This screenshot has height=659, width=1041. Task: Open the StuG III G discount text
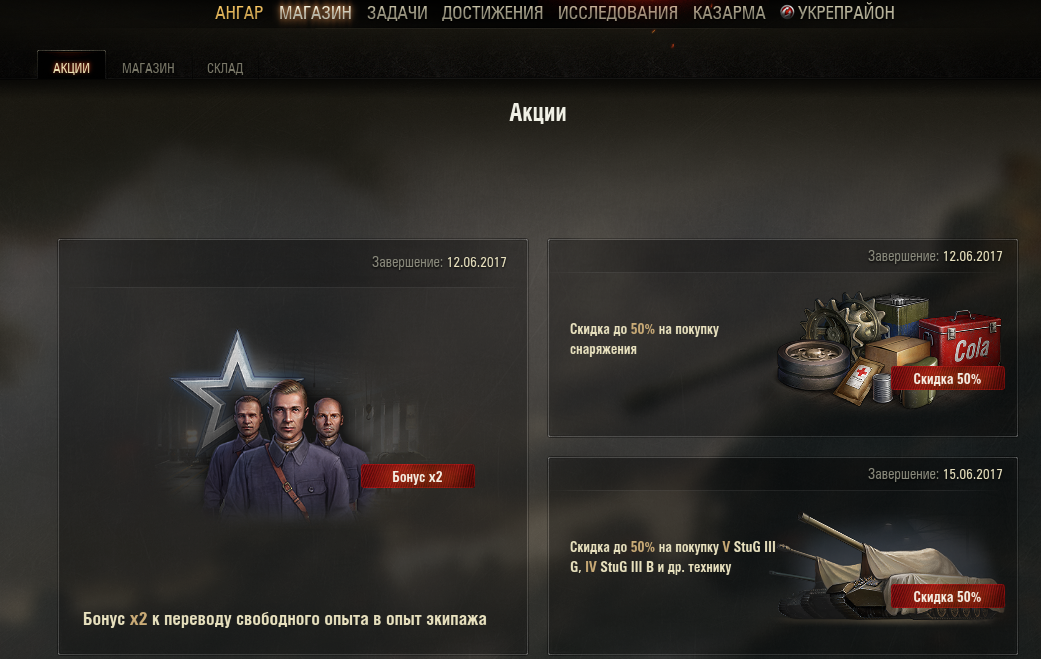(x=673, y=557)
